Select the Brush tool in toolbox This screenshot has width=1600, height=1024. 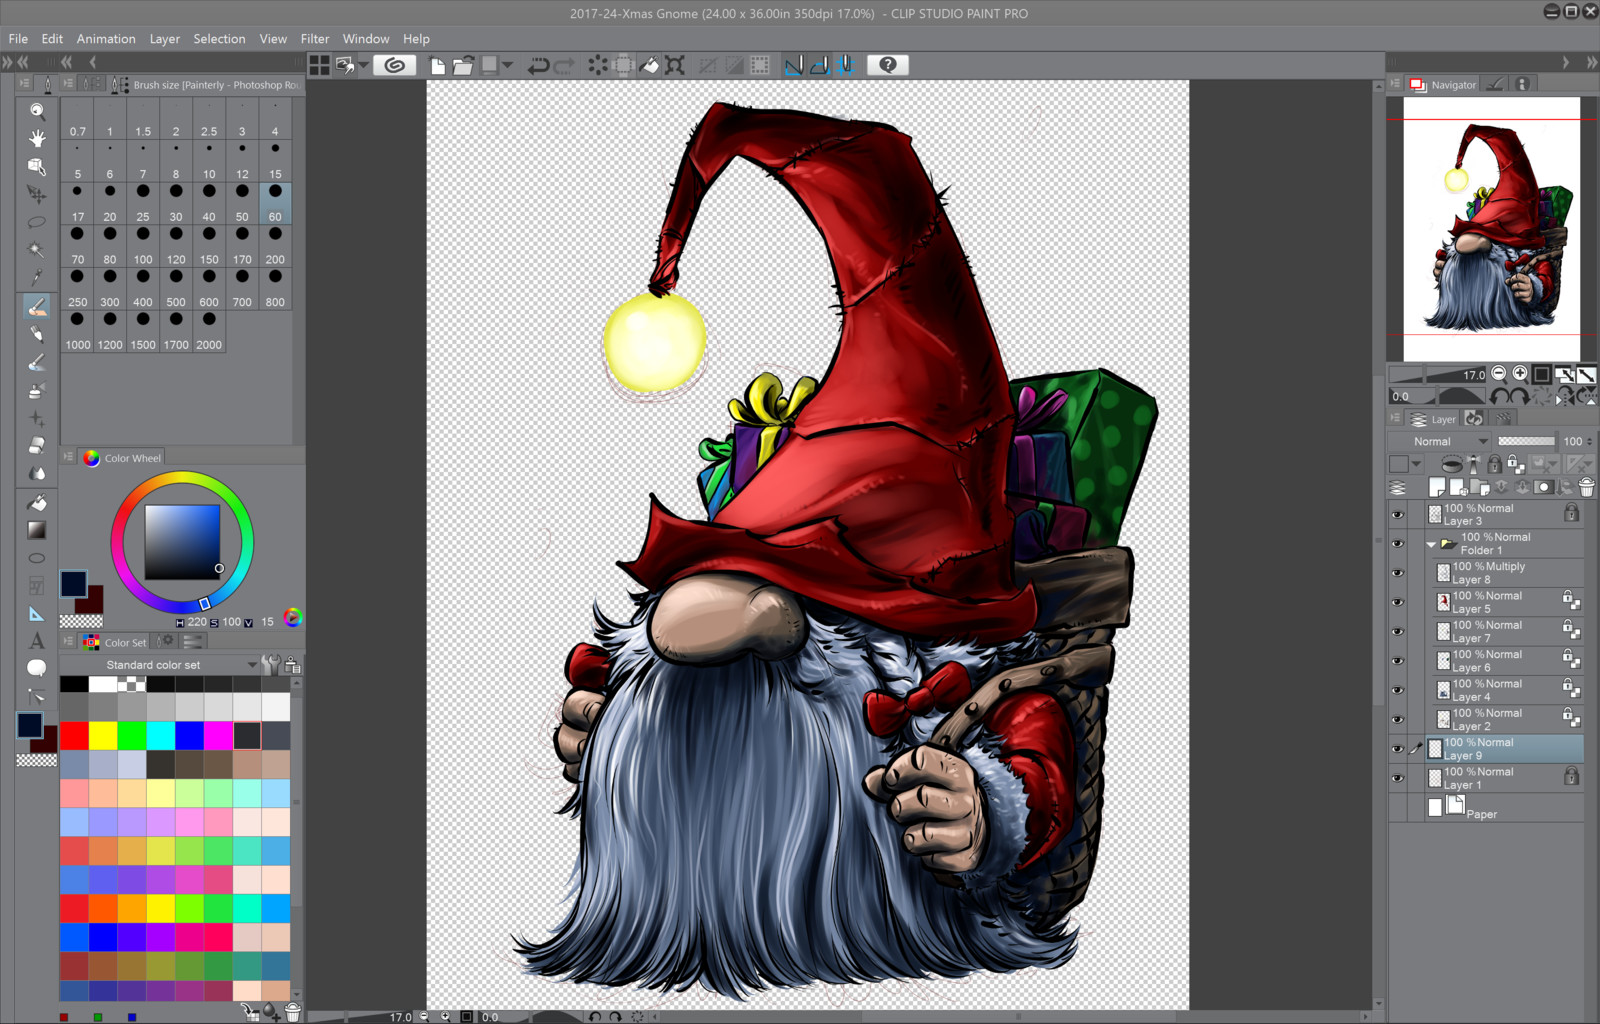pos(37,306)
